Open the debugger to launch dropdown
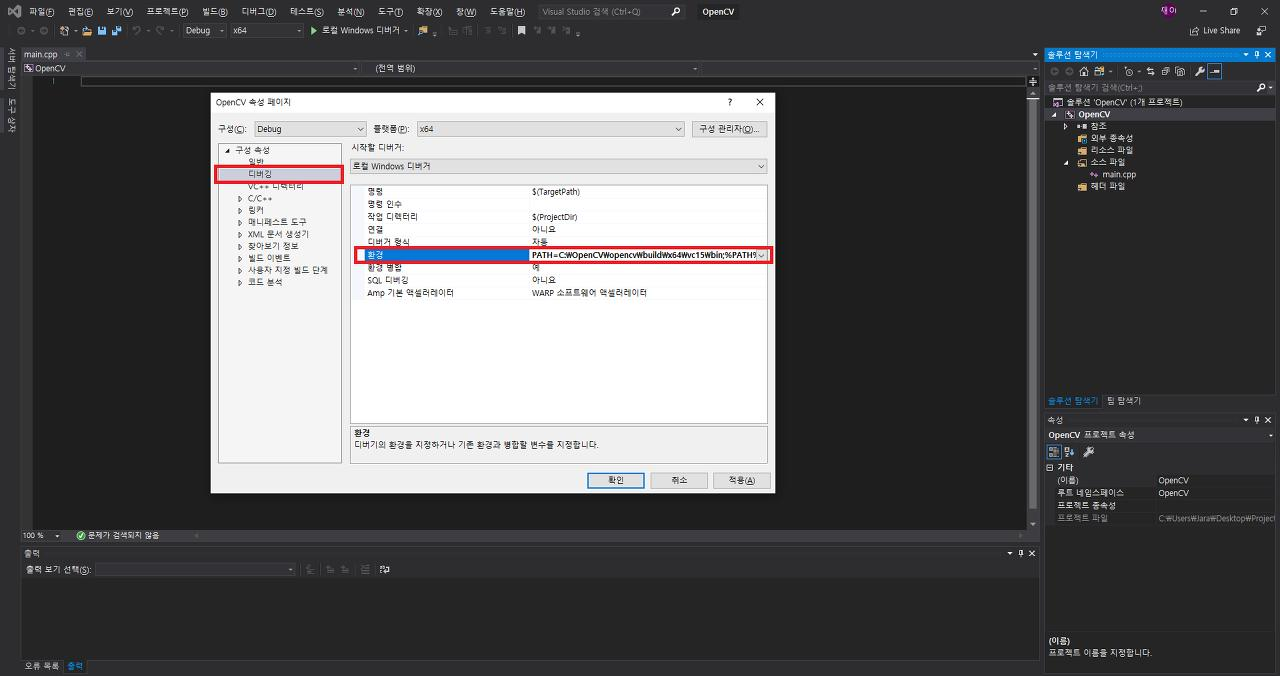1280x676 pixels. click(x=559, y=166)
